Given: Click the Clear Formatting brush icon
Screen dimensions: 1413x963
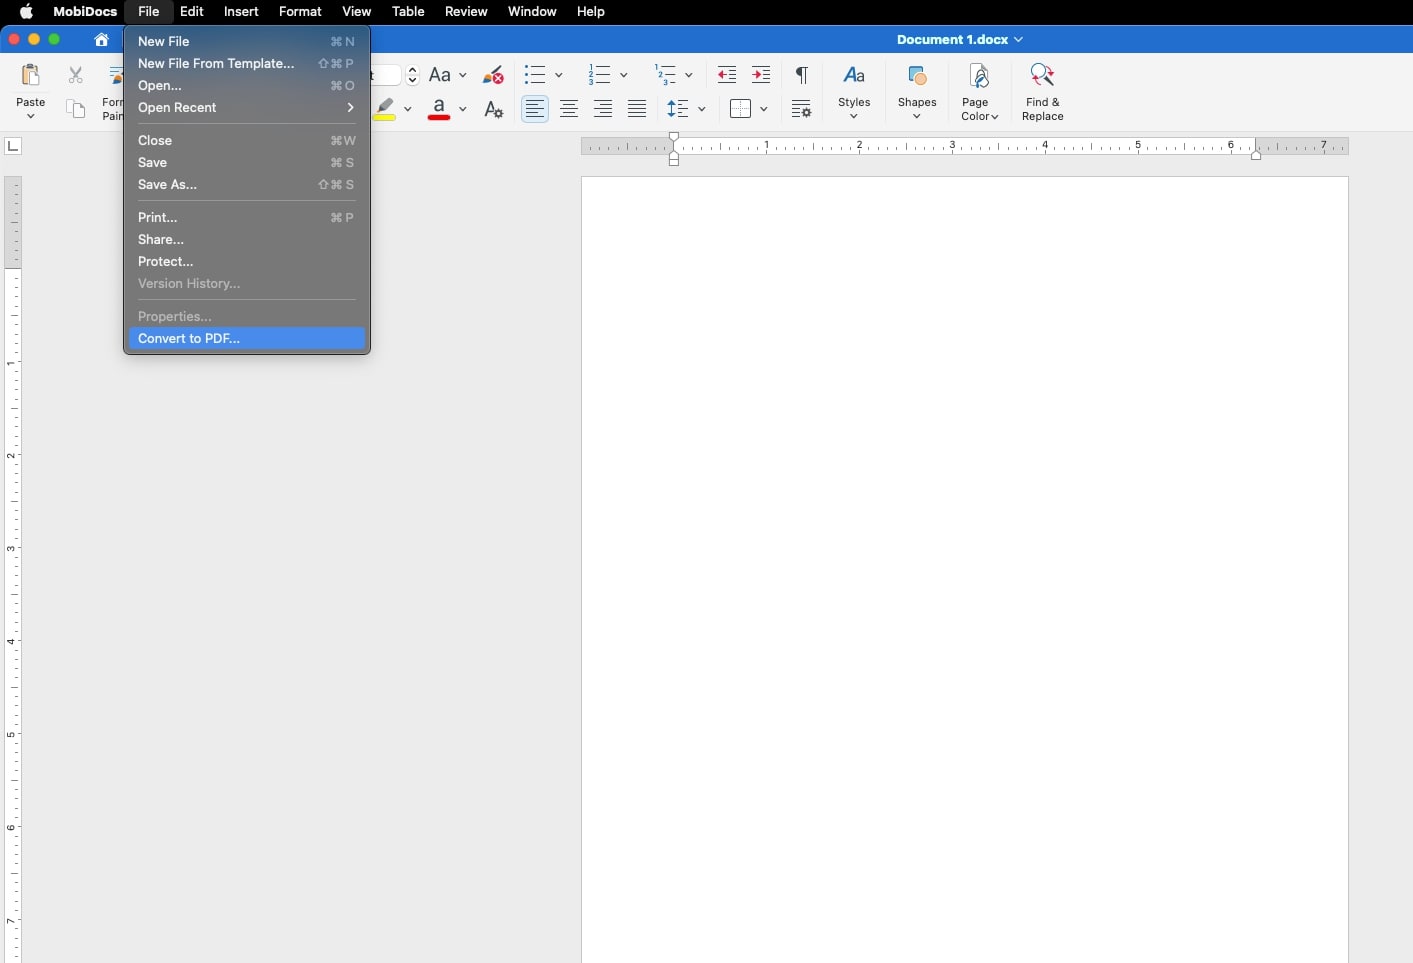Looking at the screenshot, I should point(492,75).
